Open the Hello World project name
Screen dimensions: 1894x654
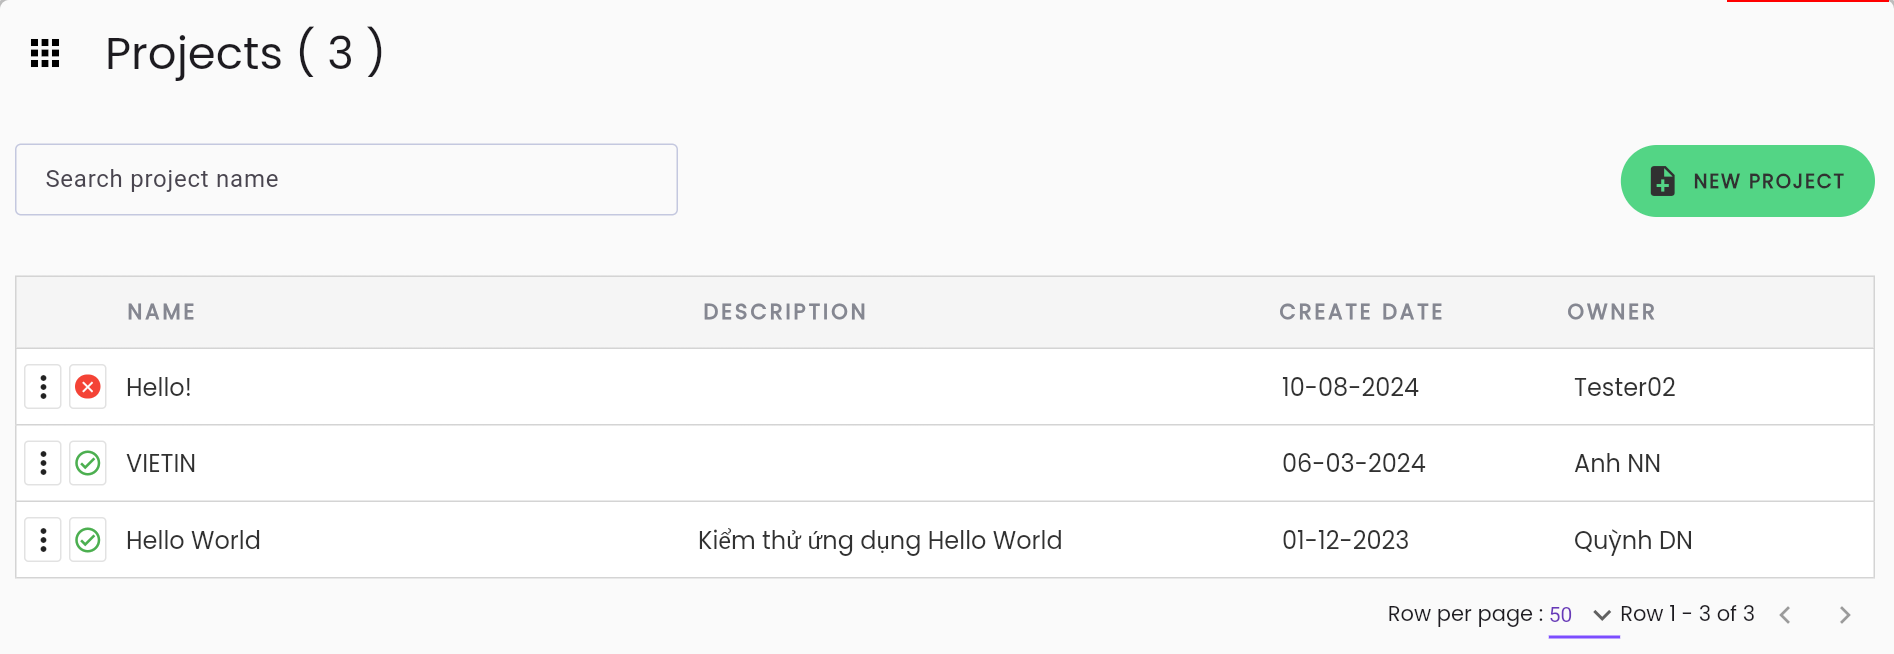click(x=193, y=540)
